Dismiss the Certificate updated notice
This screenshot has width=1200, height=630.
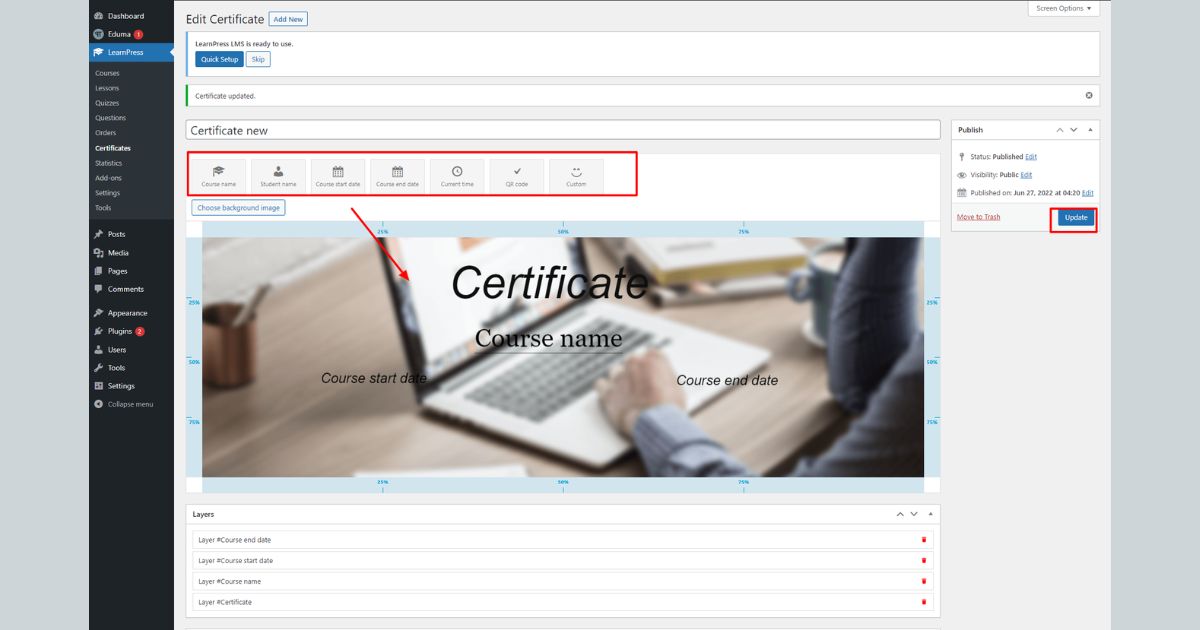(1089, 96)
